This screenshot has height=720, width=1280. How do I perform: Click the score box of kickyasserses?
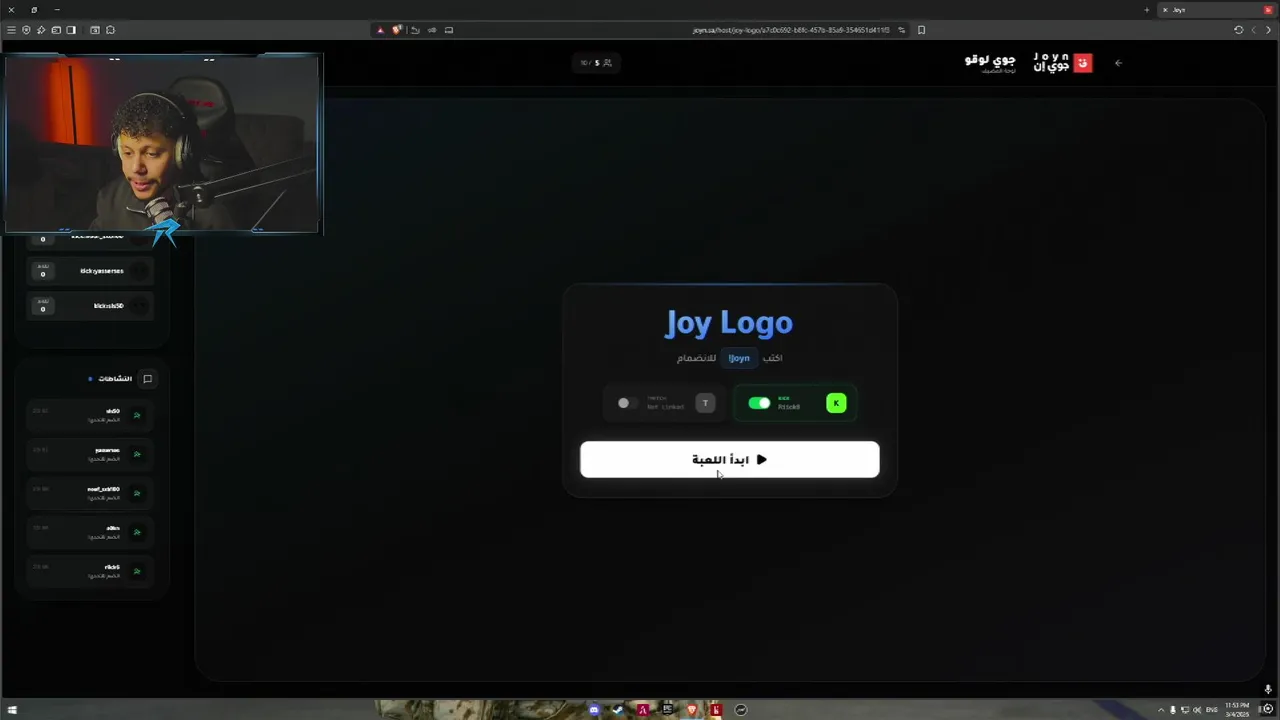click(x=42, y=271)
